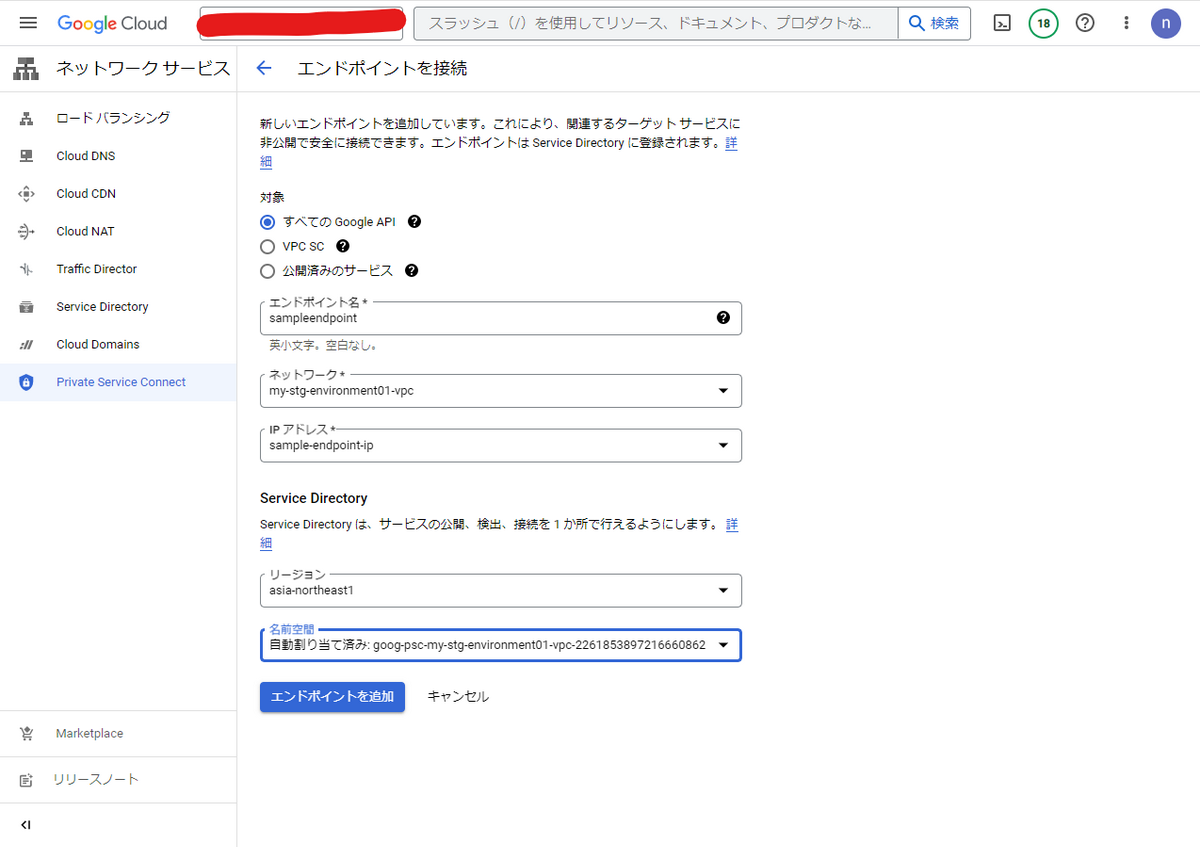Click the Service Directory section heading

tap(314, 498)
